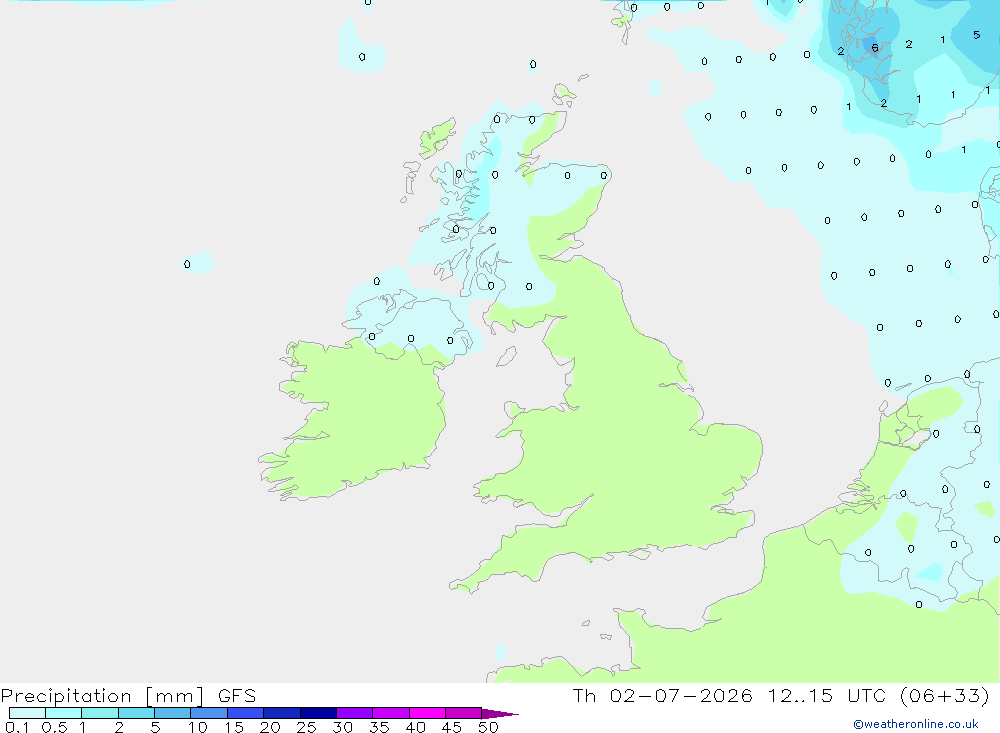The image size is (1000, 733).
Task: Click the '0.1' legend scale label
Action: click(17, 727)
